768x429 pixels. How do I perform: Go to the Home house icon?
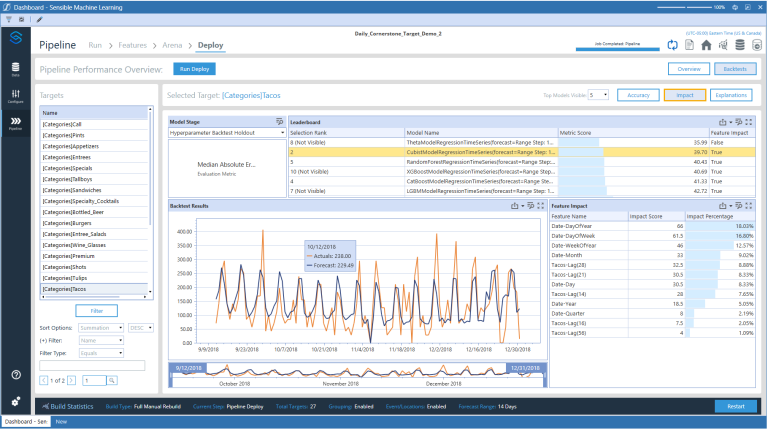coord(706,45)
